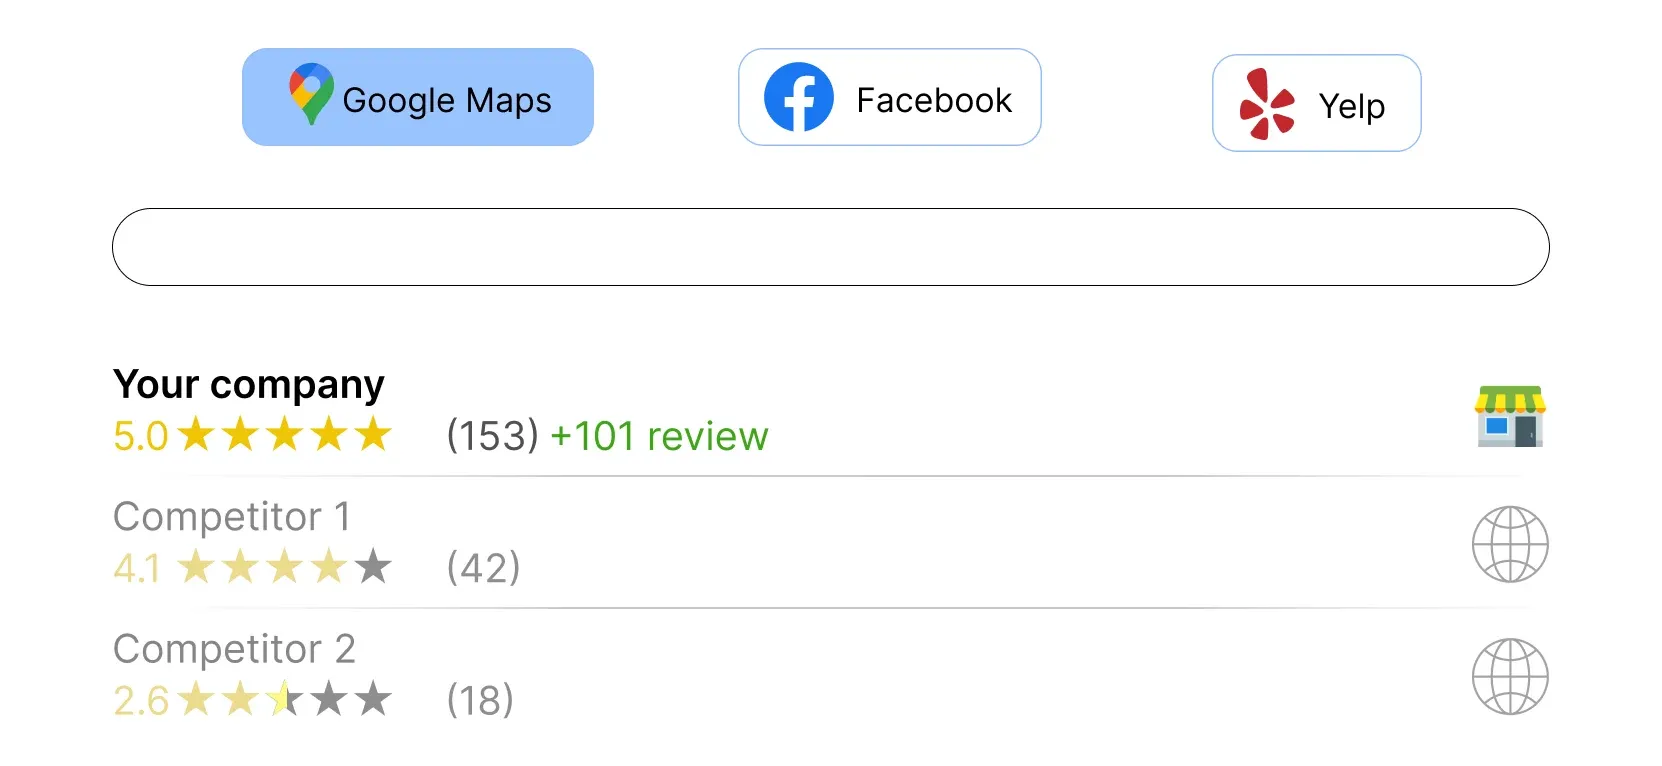Click the first star in Your company rating
The width and height of the screenshot is (1662, 766).
coord(197,434)
